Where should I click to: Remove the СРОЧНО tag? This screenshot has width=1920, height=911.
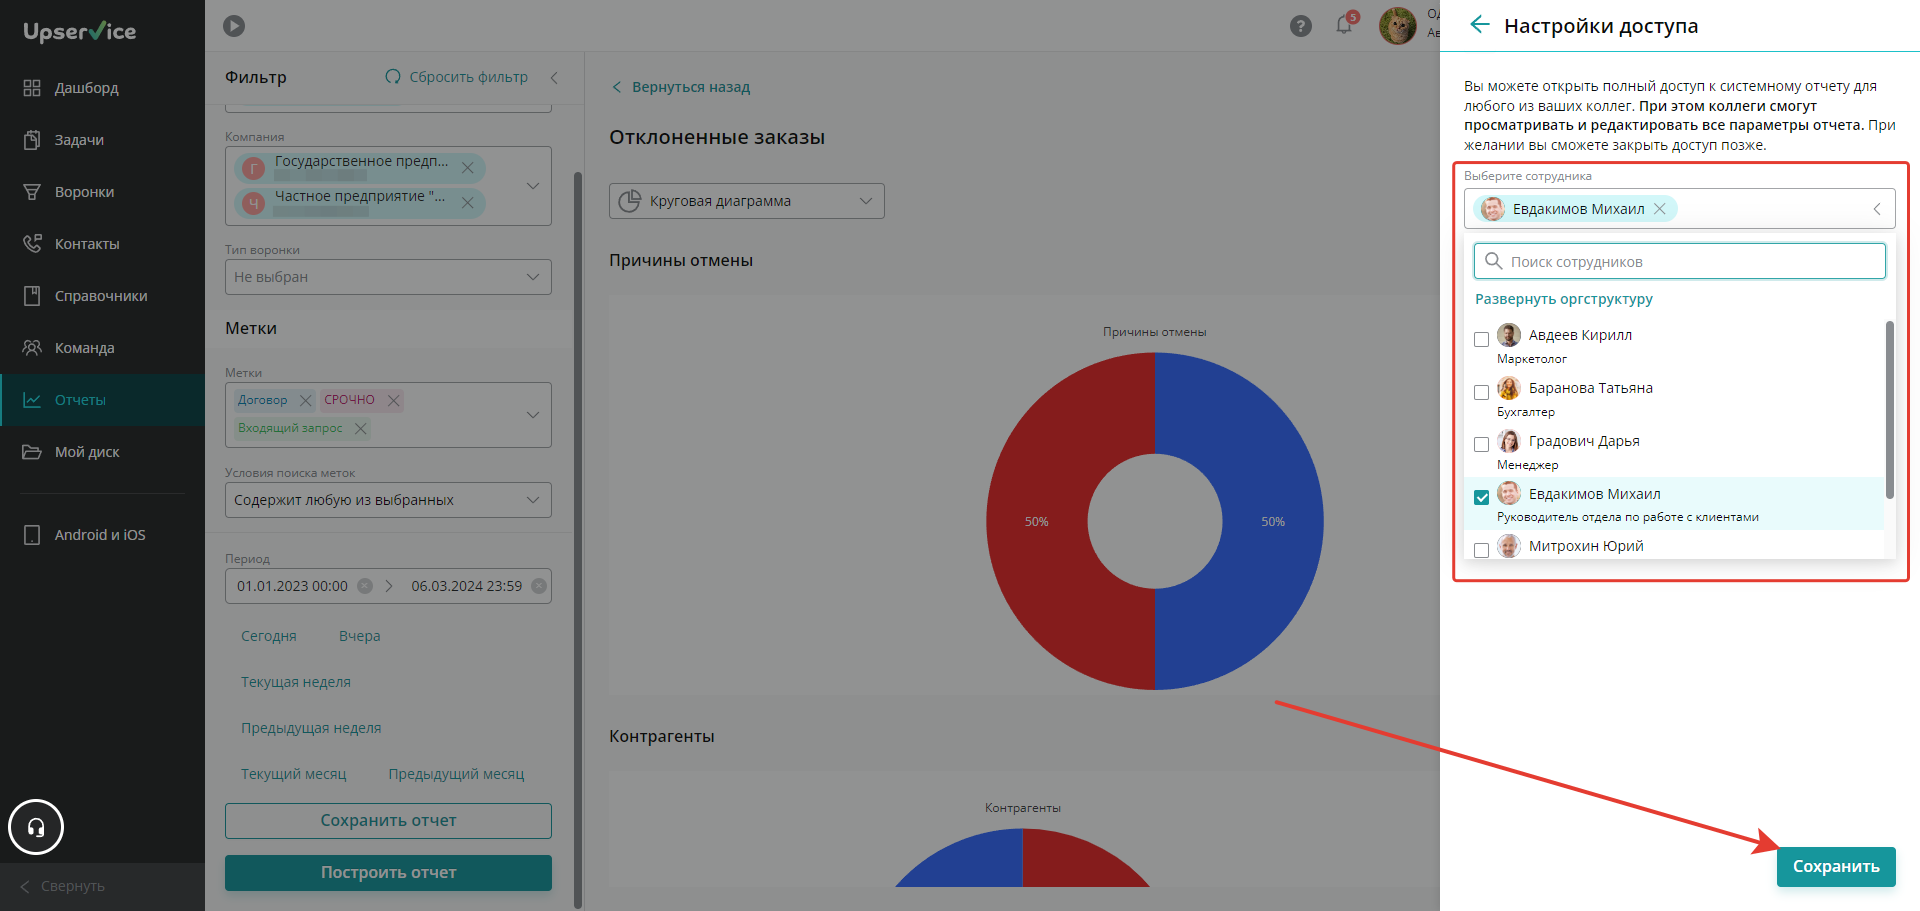[393, 400]
